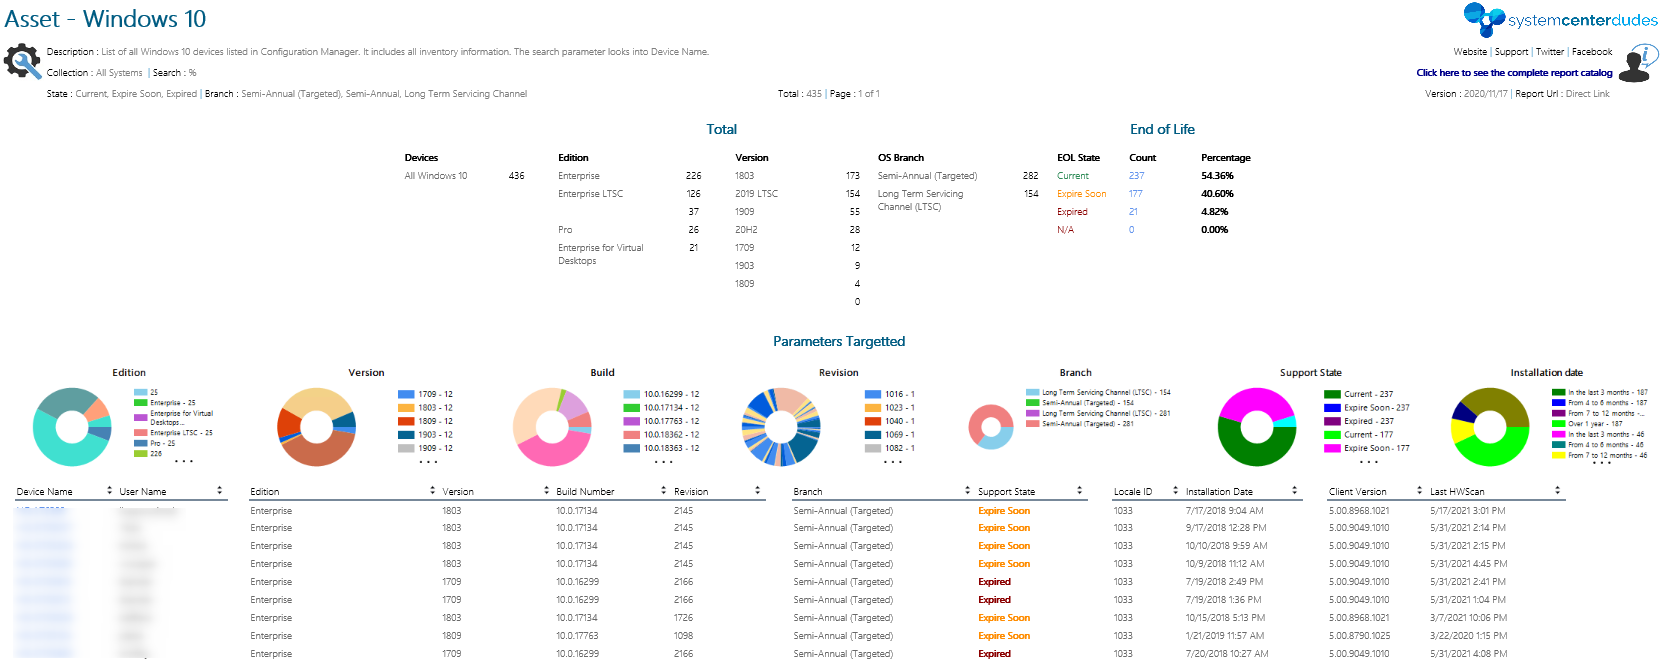
Task: Click the Expire Soon count 177
Action: (1135, 194)
